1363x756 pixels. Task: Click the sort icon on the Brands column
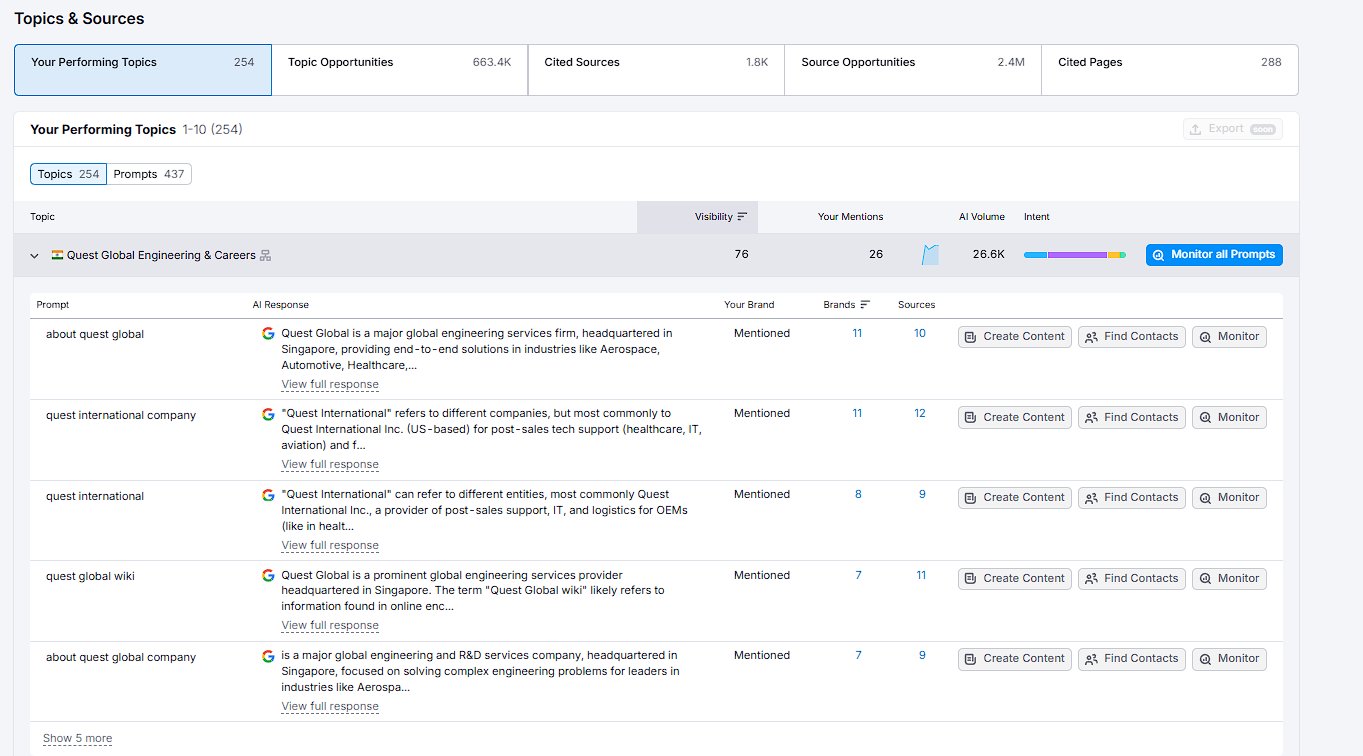[x=866, y=304]
